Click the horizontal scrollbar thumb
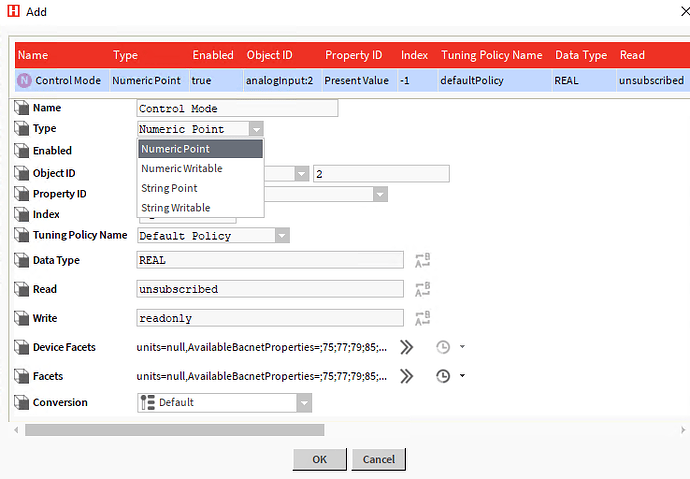This screenshot has height=479, width=690. 175,430
